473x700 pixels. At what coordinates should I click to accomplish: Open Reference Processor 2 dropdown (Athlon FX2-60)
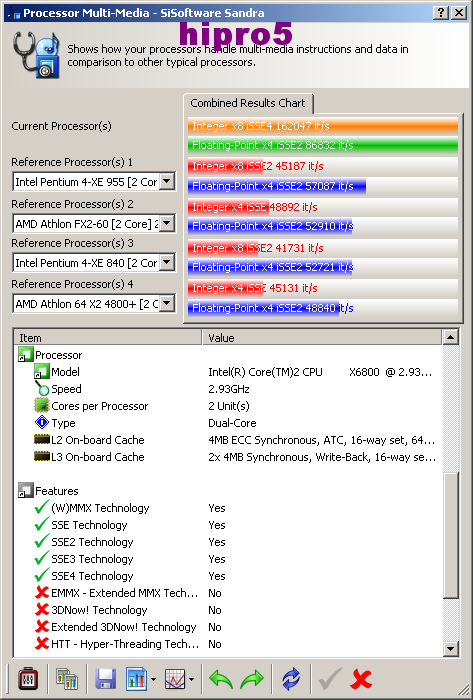(166, 223)
